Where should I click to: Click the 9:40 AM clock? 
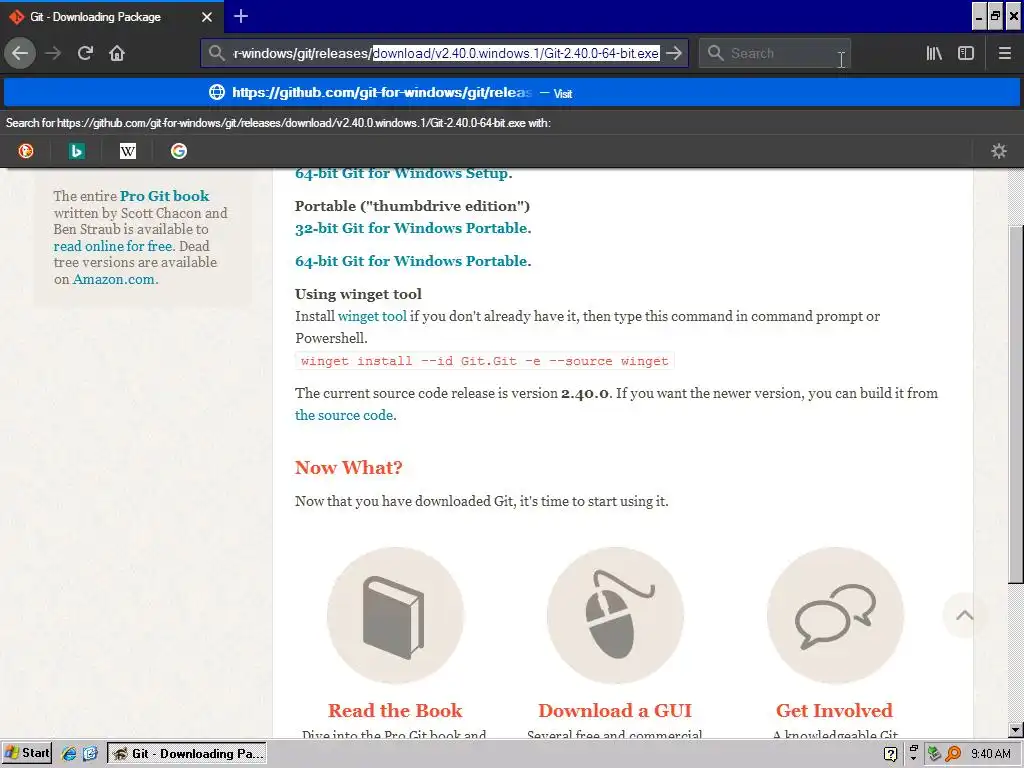(990, 754)
